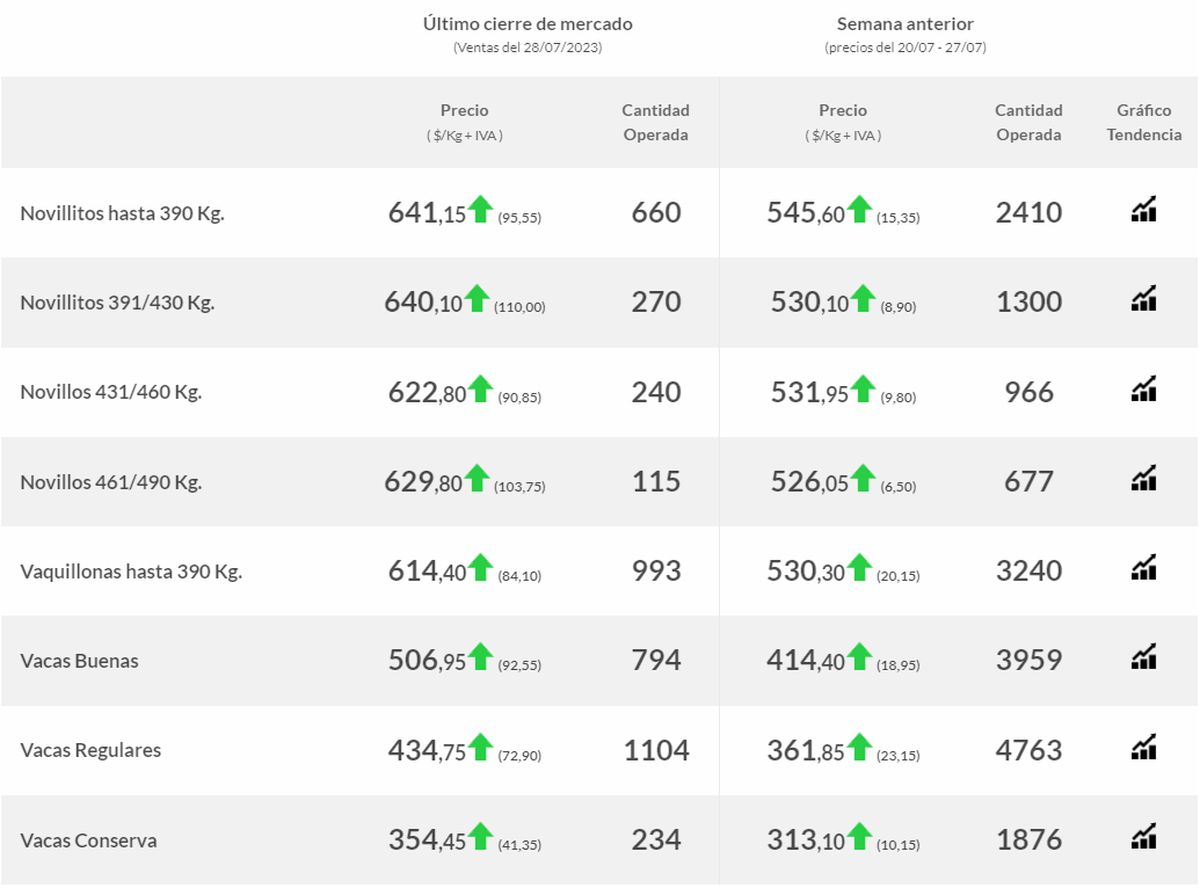Screen dimensions: 1200x888
Task: Open trend chart for Novillos 431/460 Kg.
Action: pos(1144,388)
